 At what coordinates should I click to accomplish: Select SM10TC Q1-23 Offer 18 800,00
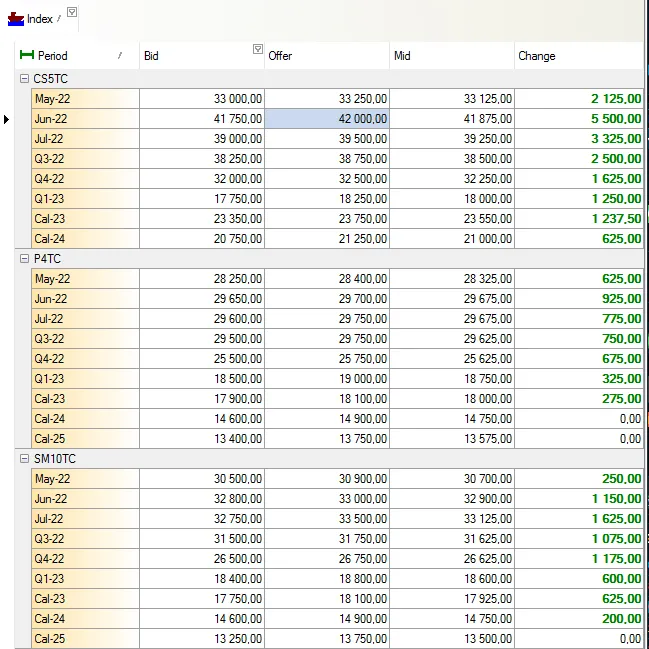pos(327,578)
